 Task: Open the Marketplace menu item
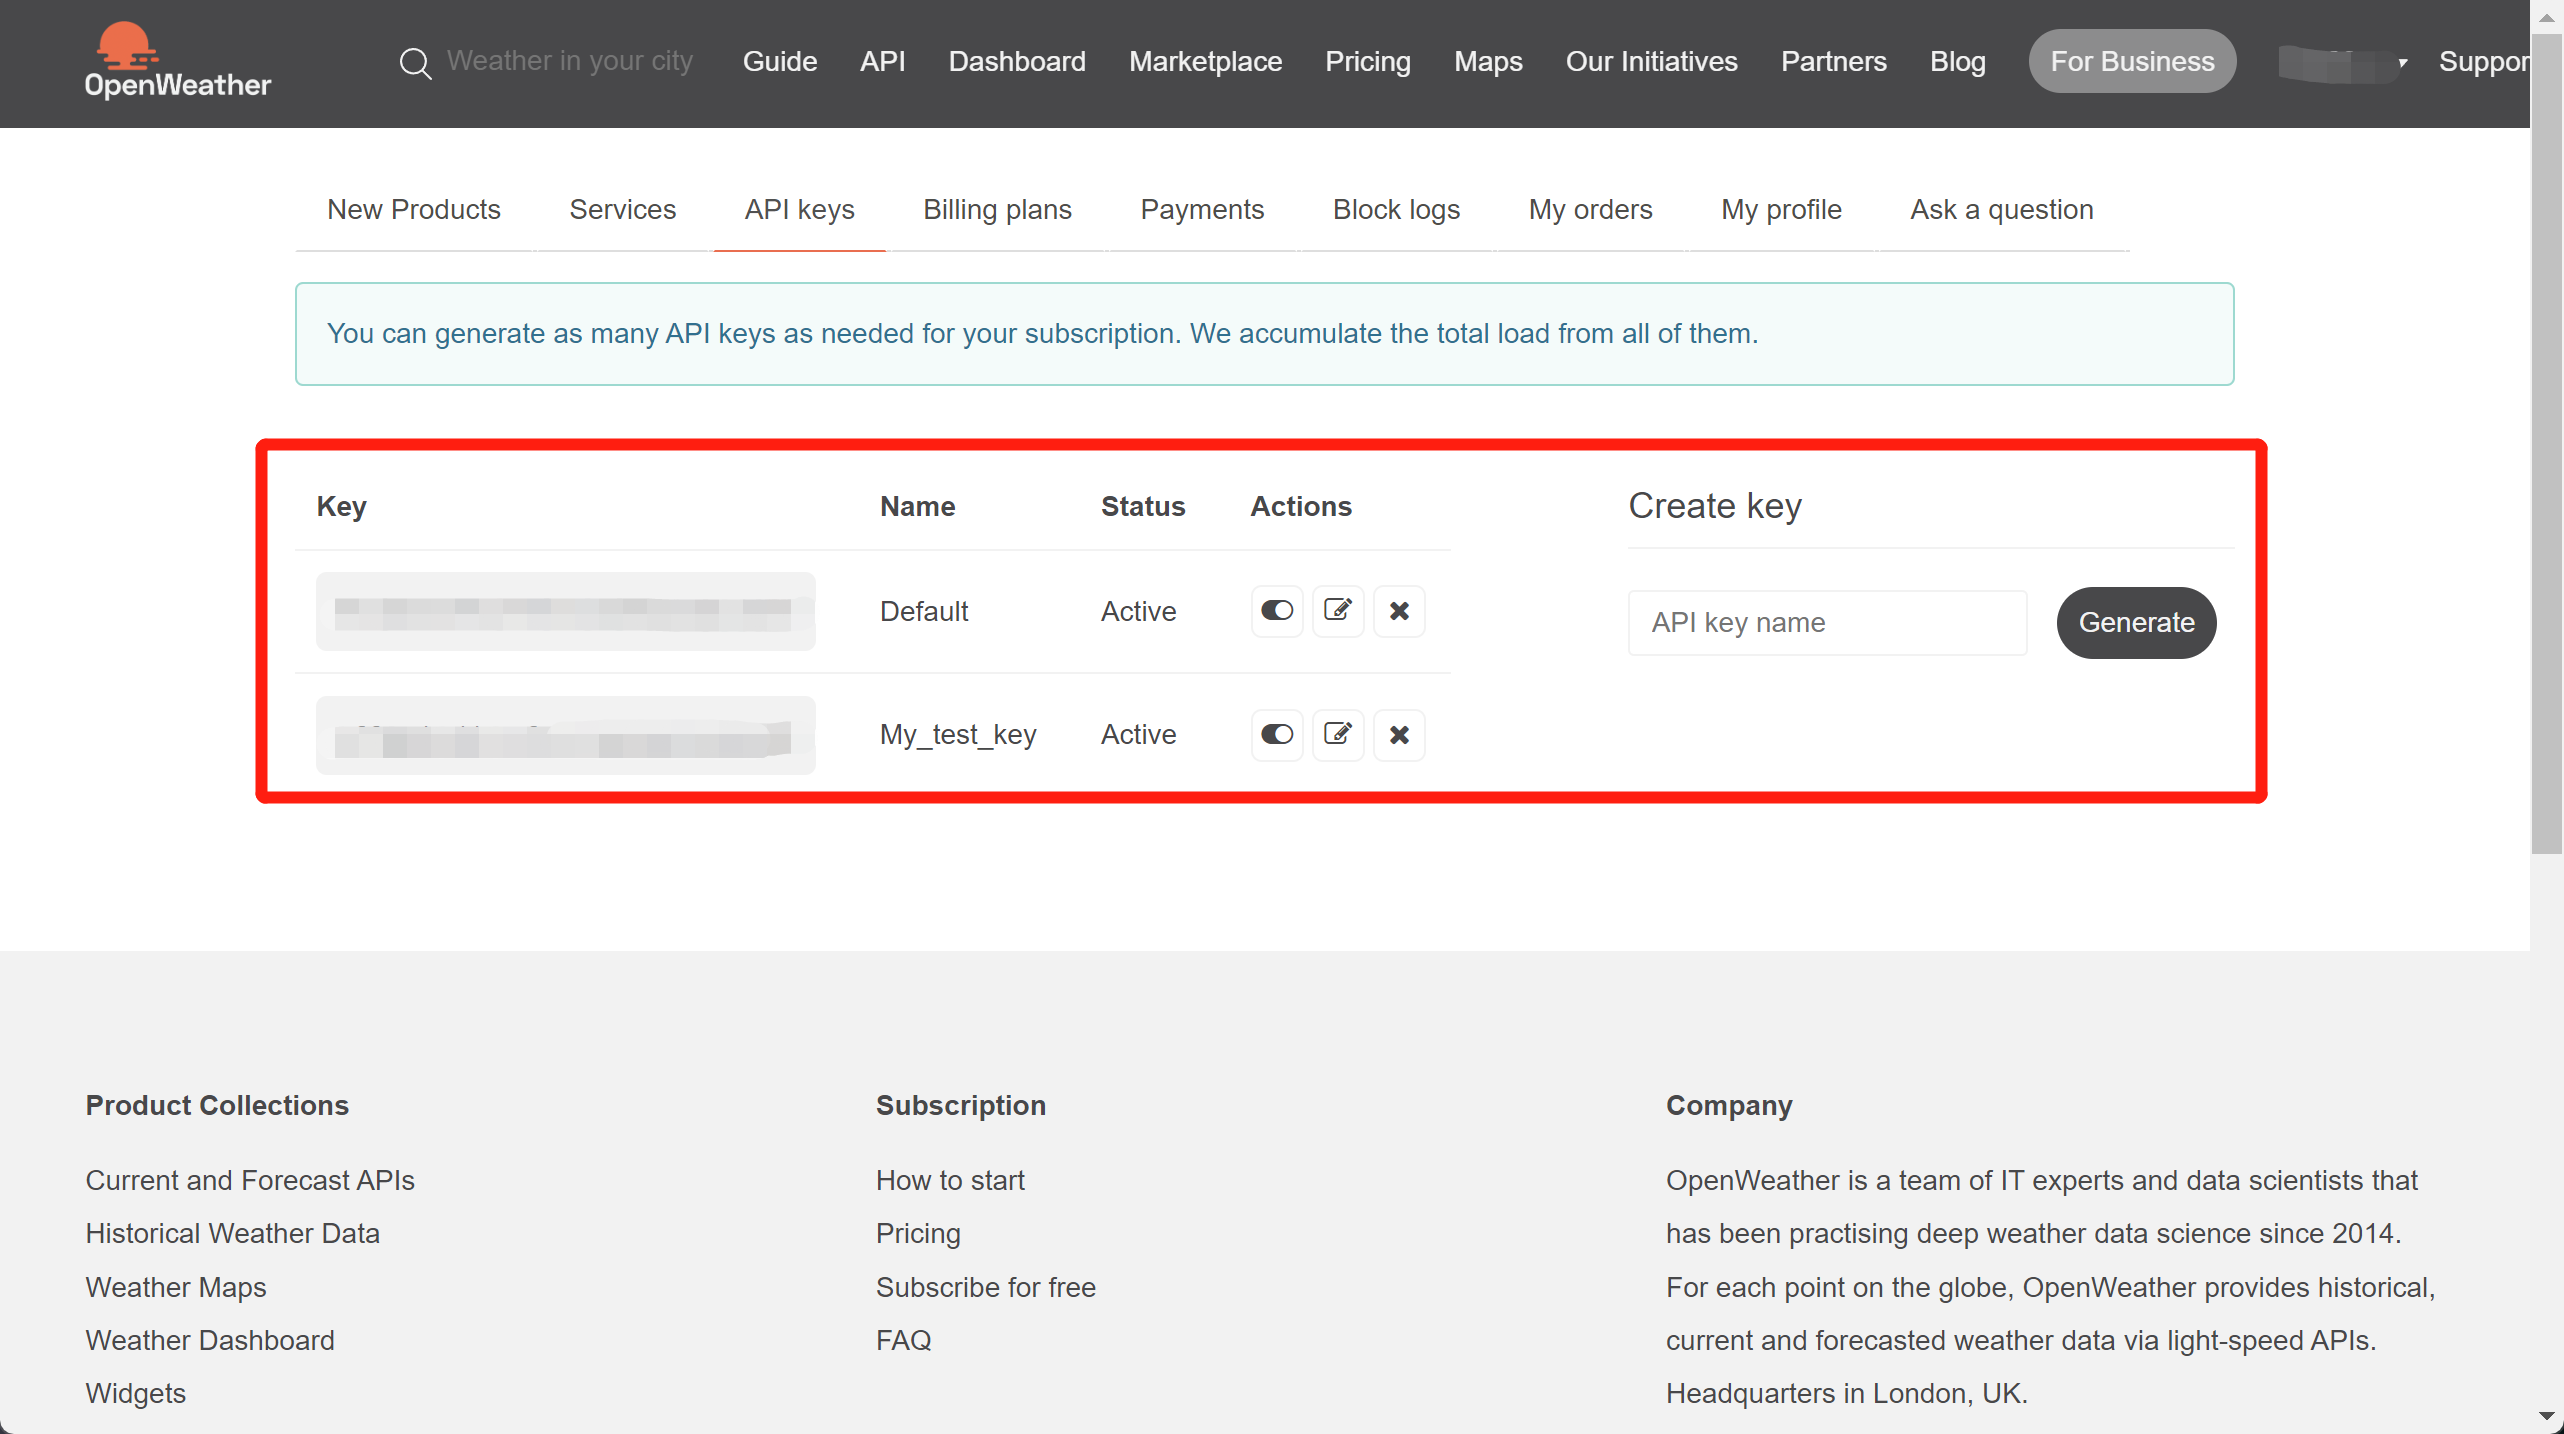pyautogui.click(x=1205, y=61)
